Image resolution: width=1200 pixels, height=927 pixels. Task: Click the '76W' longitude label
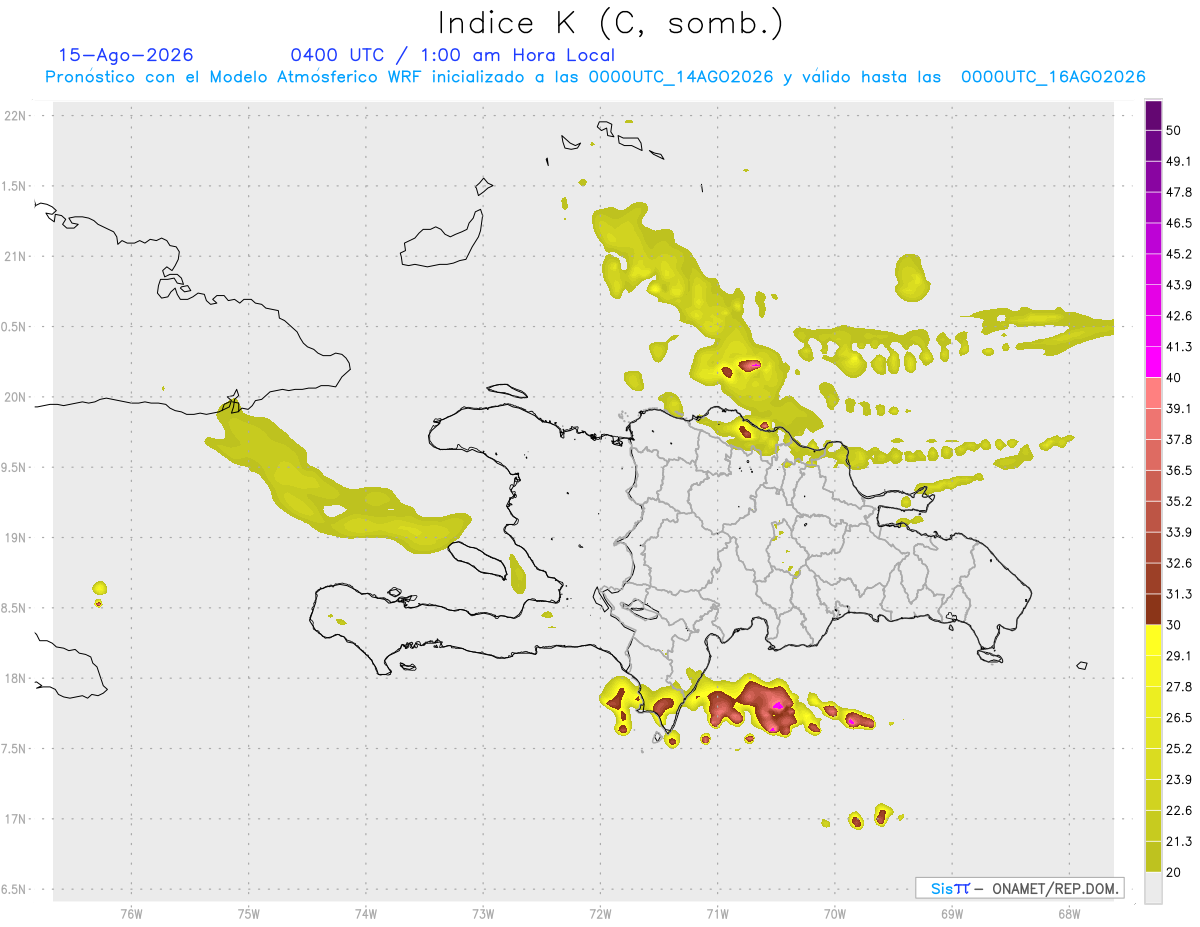(131, 914)
